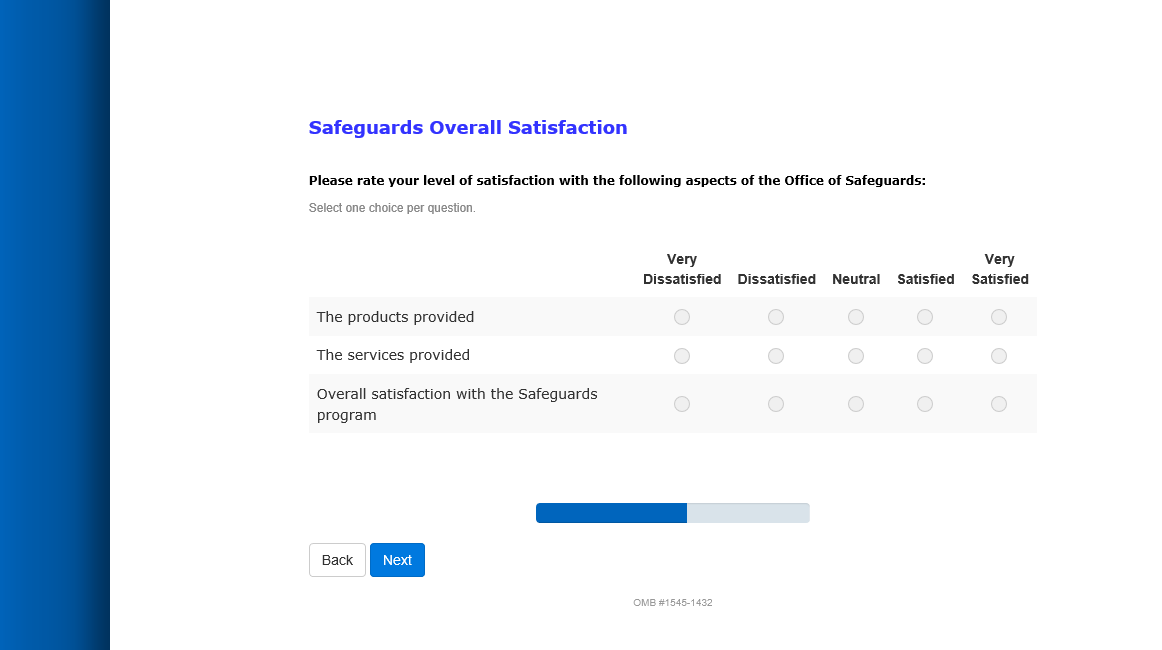Click the Next button
The image size is (1162, 650).
point(397,560)
